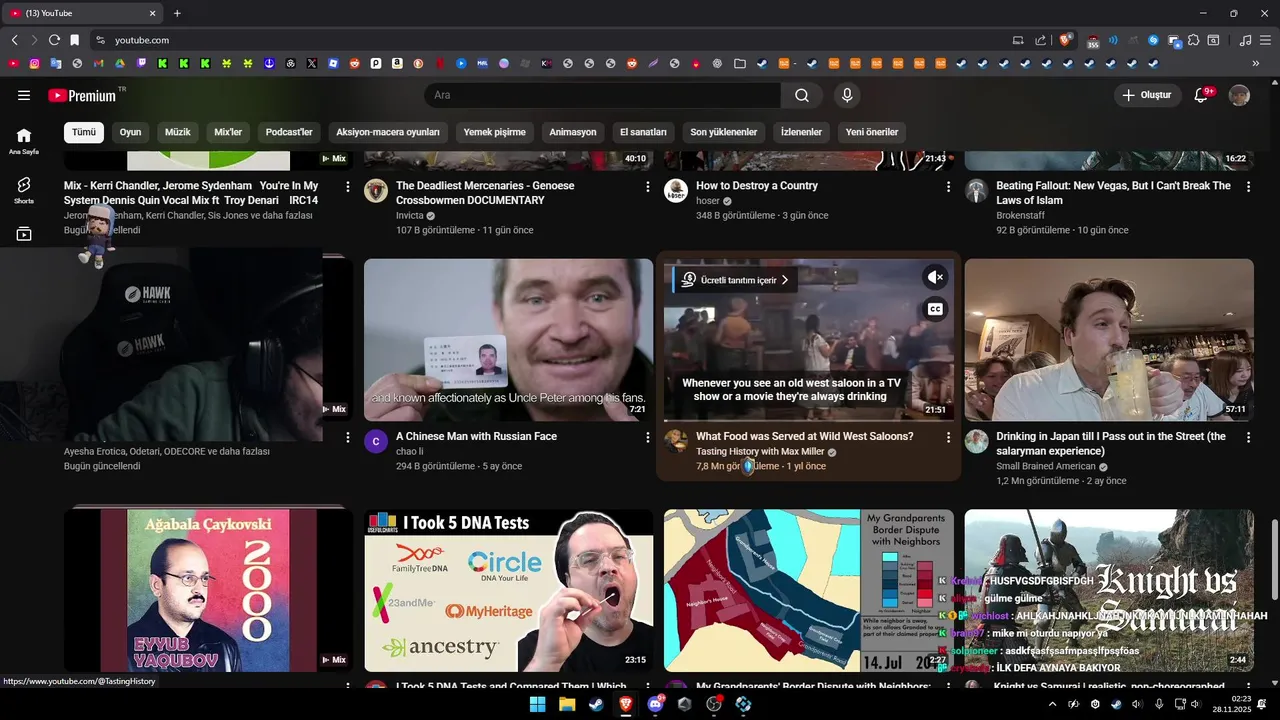Screen dimensions: 1280x720
Task: Select the Podcast'ler filter chip
Action: point(289,132)
